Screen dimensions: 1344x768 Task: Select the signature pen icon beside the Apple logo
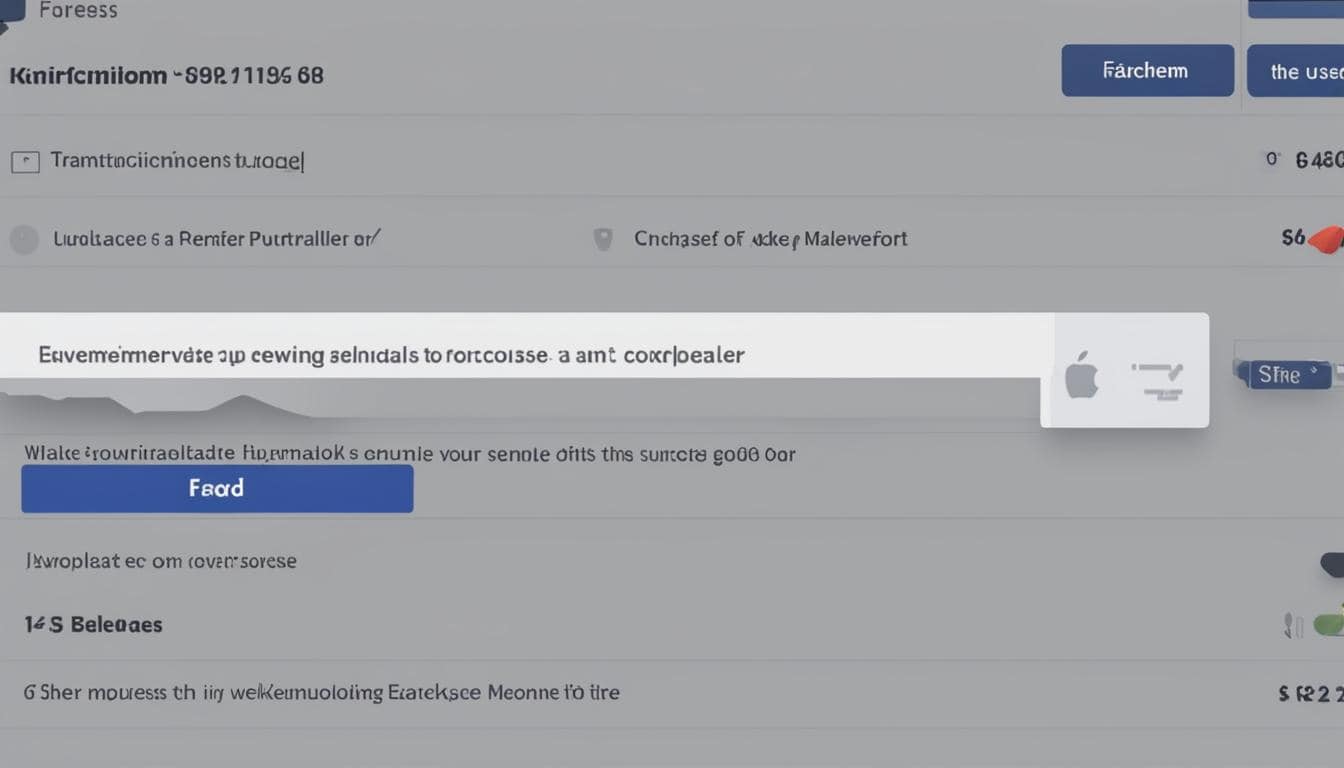pos(1158,372)
